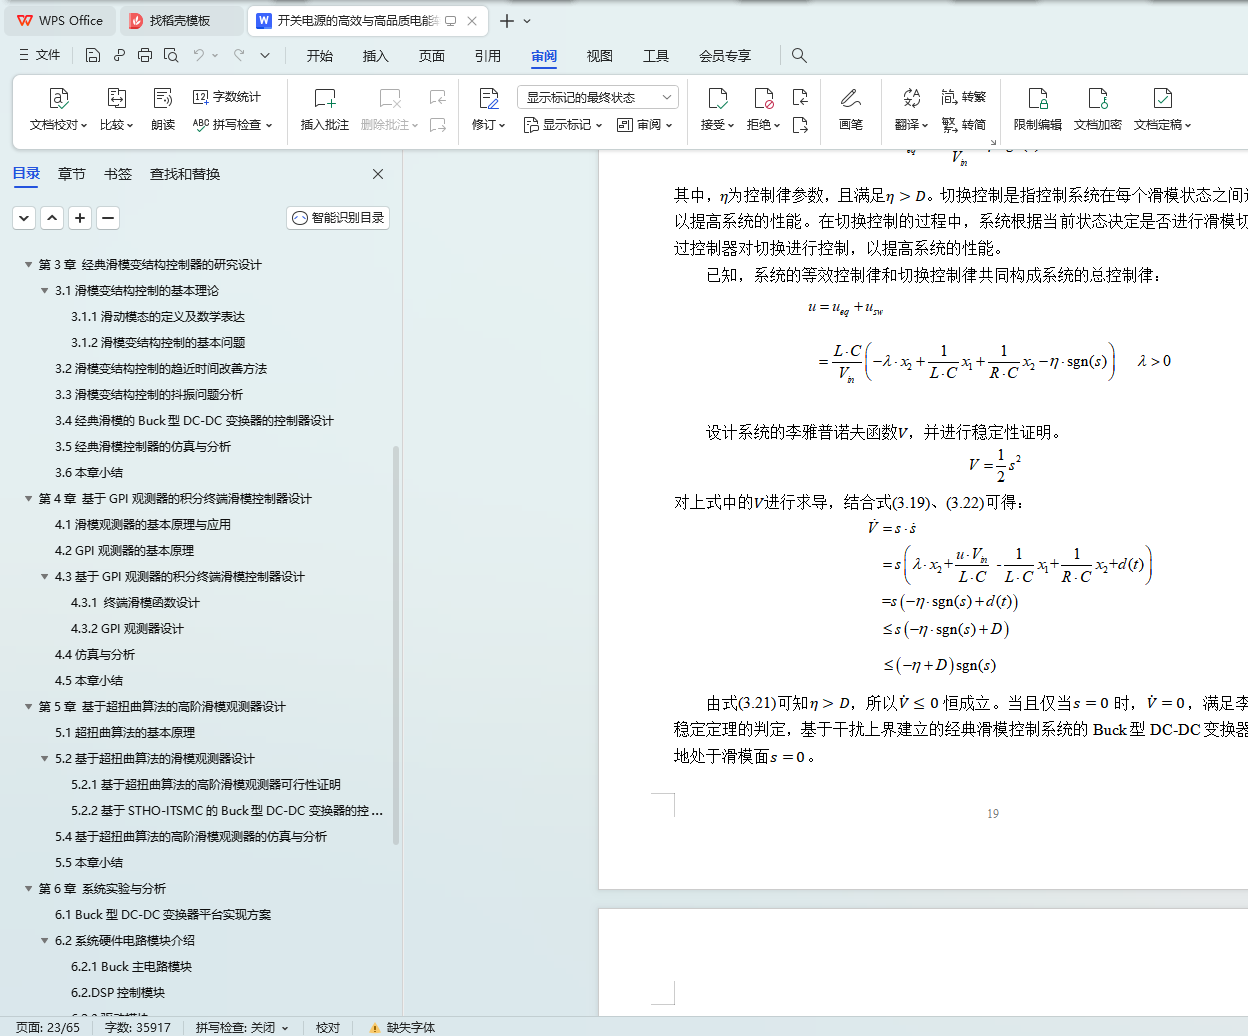Click the save document icon

93,55
